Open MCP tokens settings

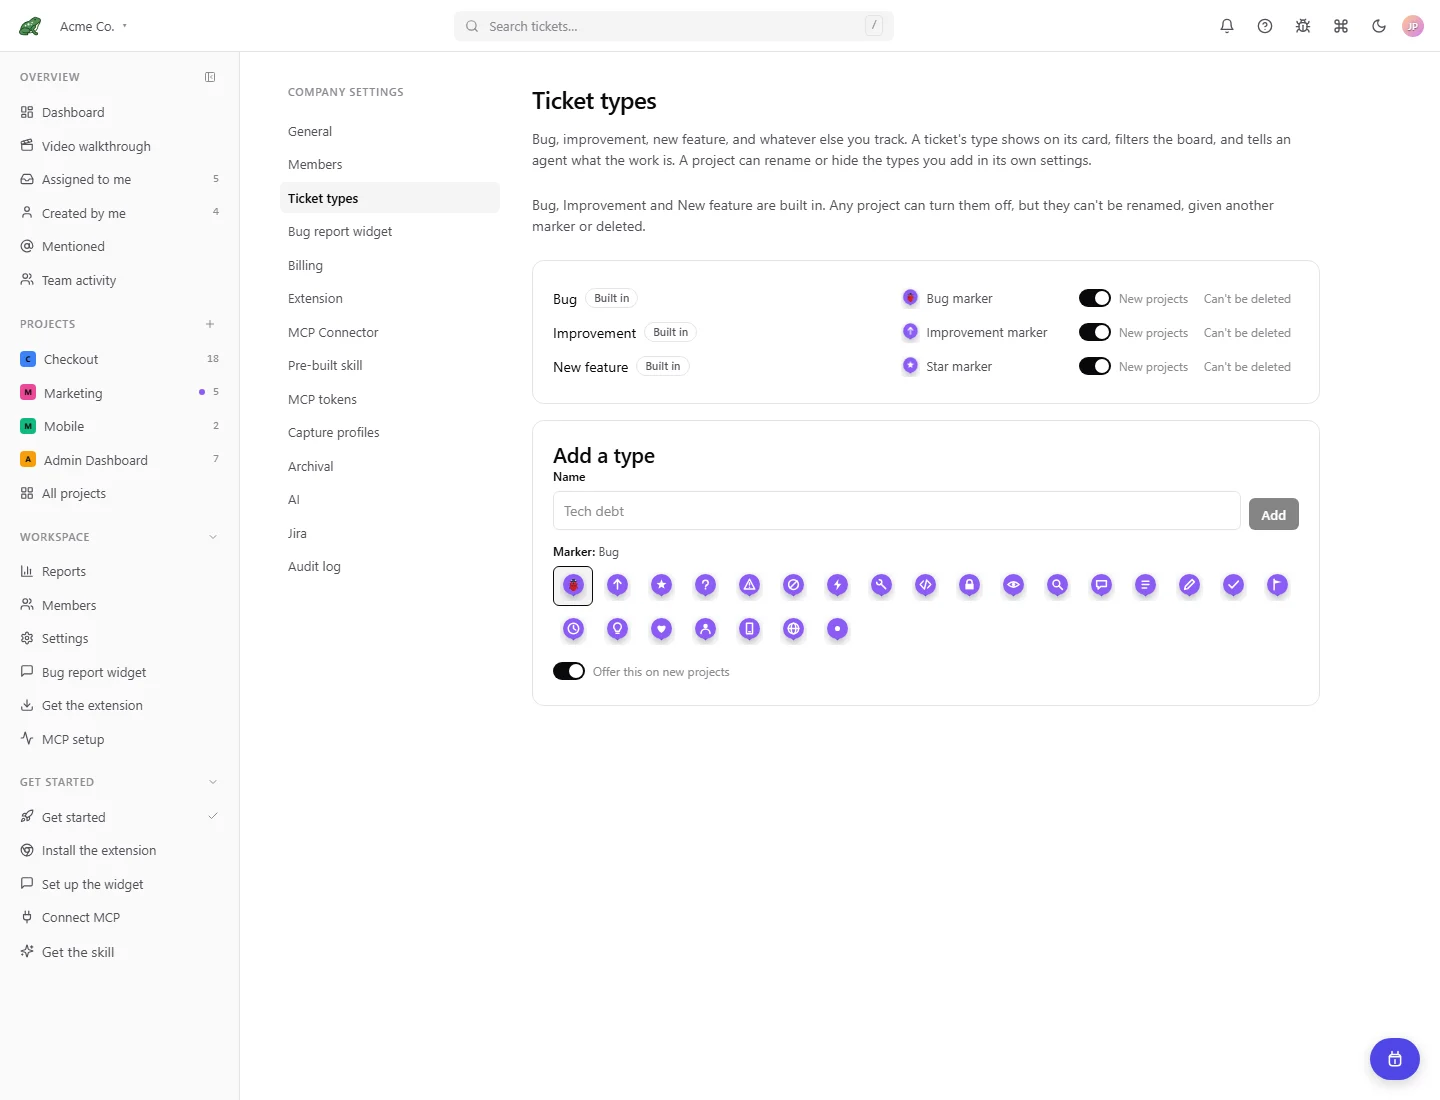coord(390,399)
